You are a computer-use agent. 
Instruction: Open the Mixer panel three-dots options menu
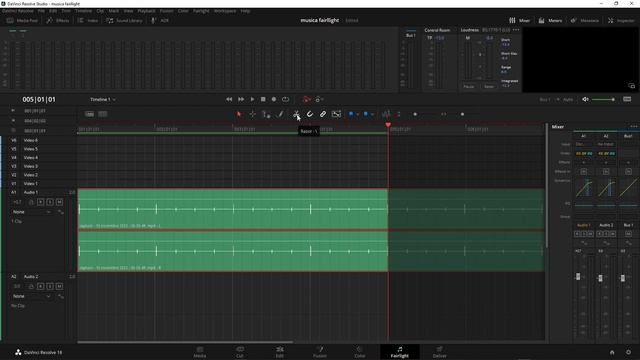tap(633, 127)
